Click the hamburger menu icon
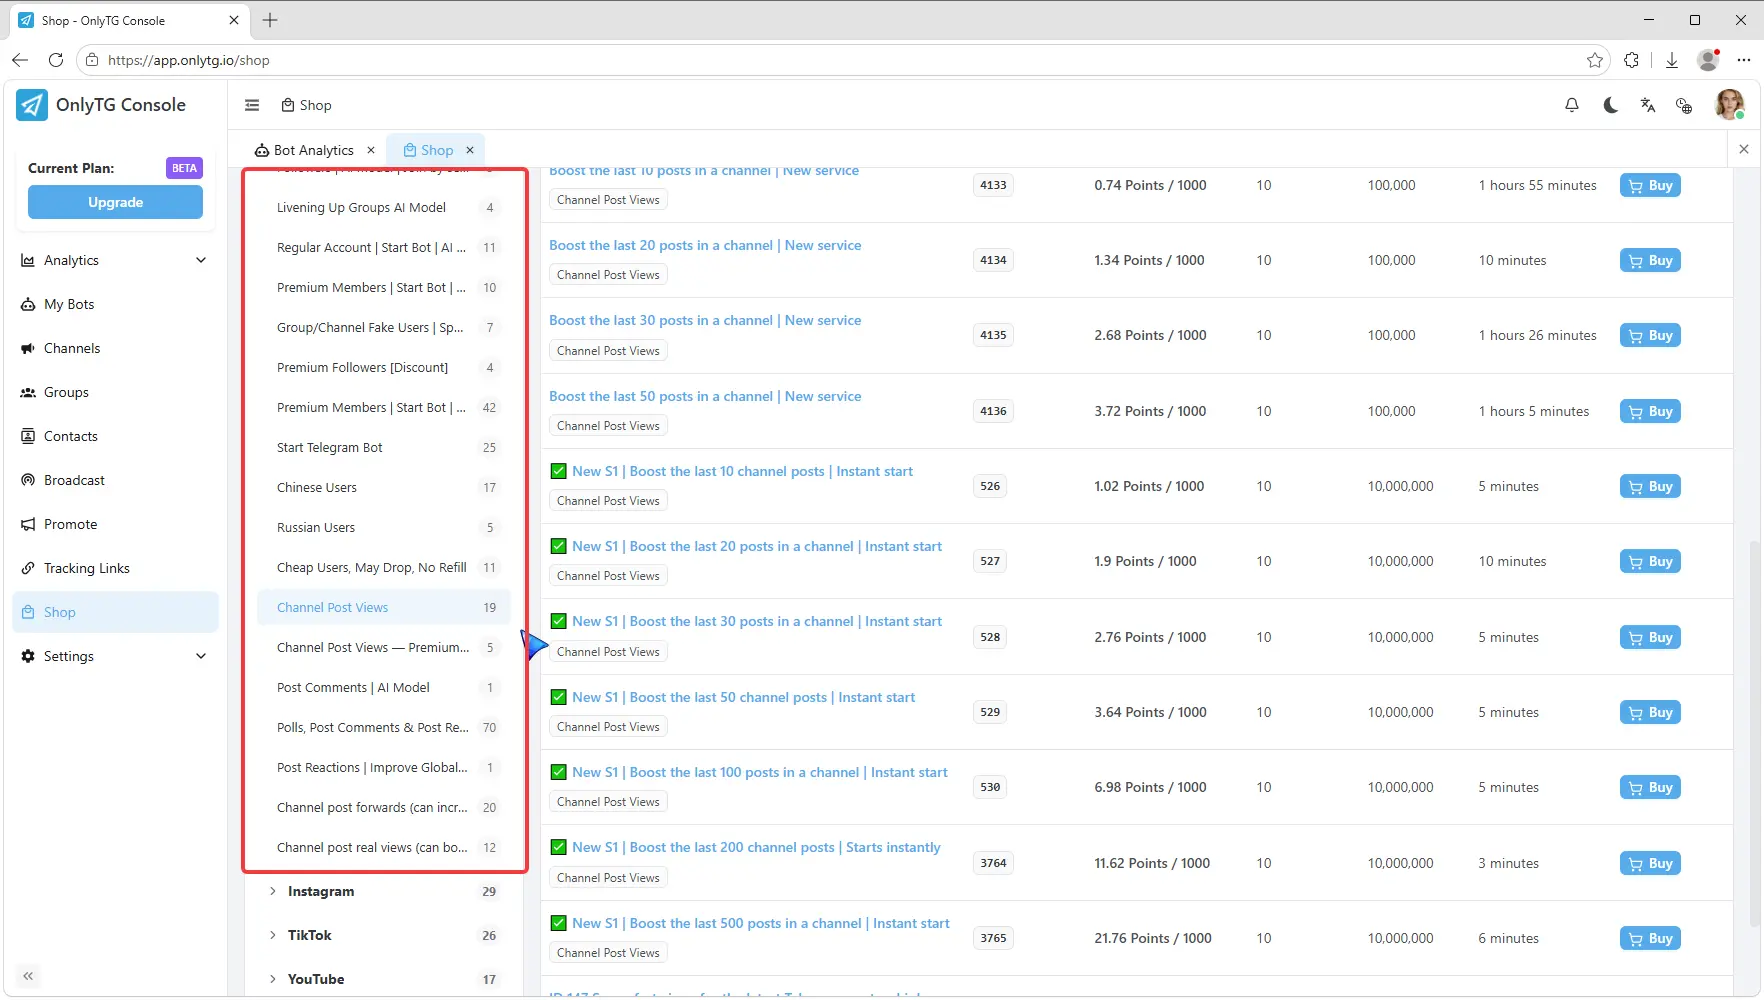The height and width of the screenshot is (1000, 1764). pyautogui.click(x=252, y=105)
